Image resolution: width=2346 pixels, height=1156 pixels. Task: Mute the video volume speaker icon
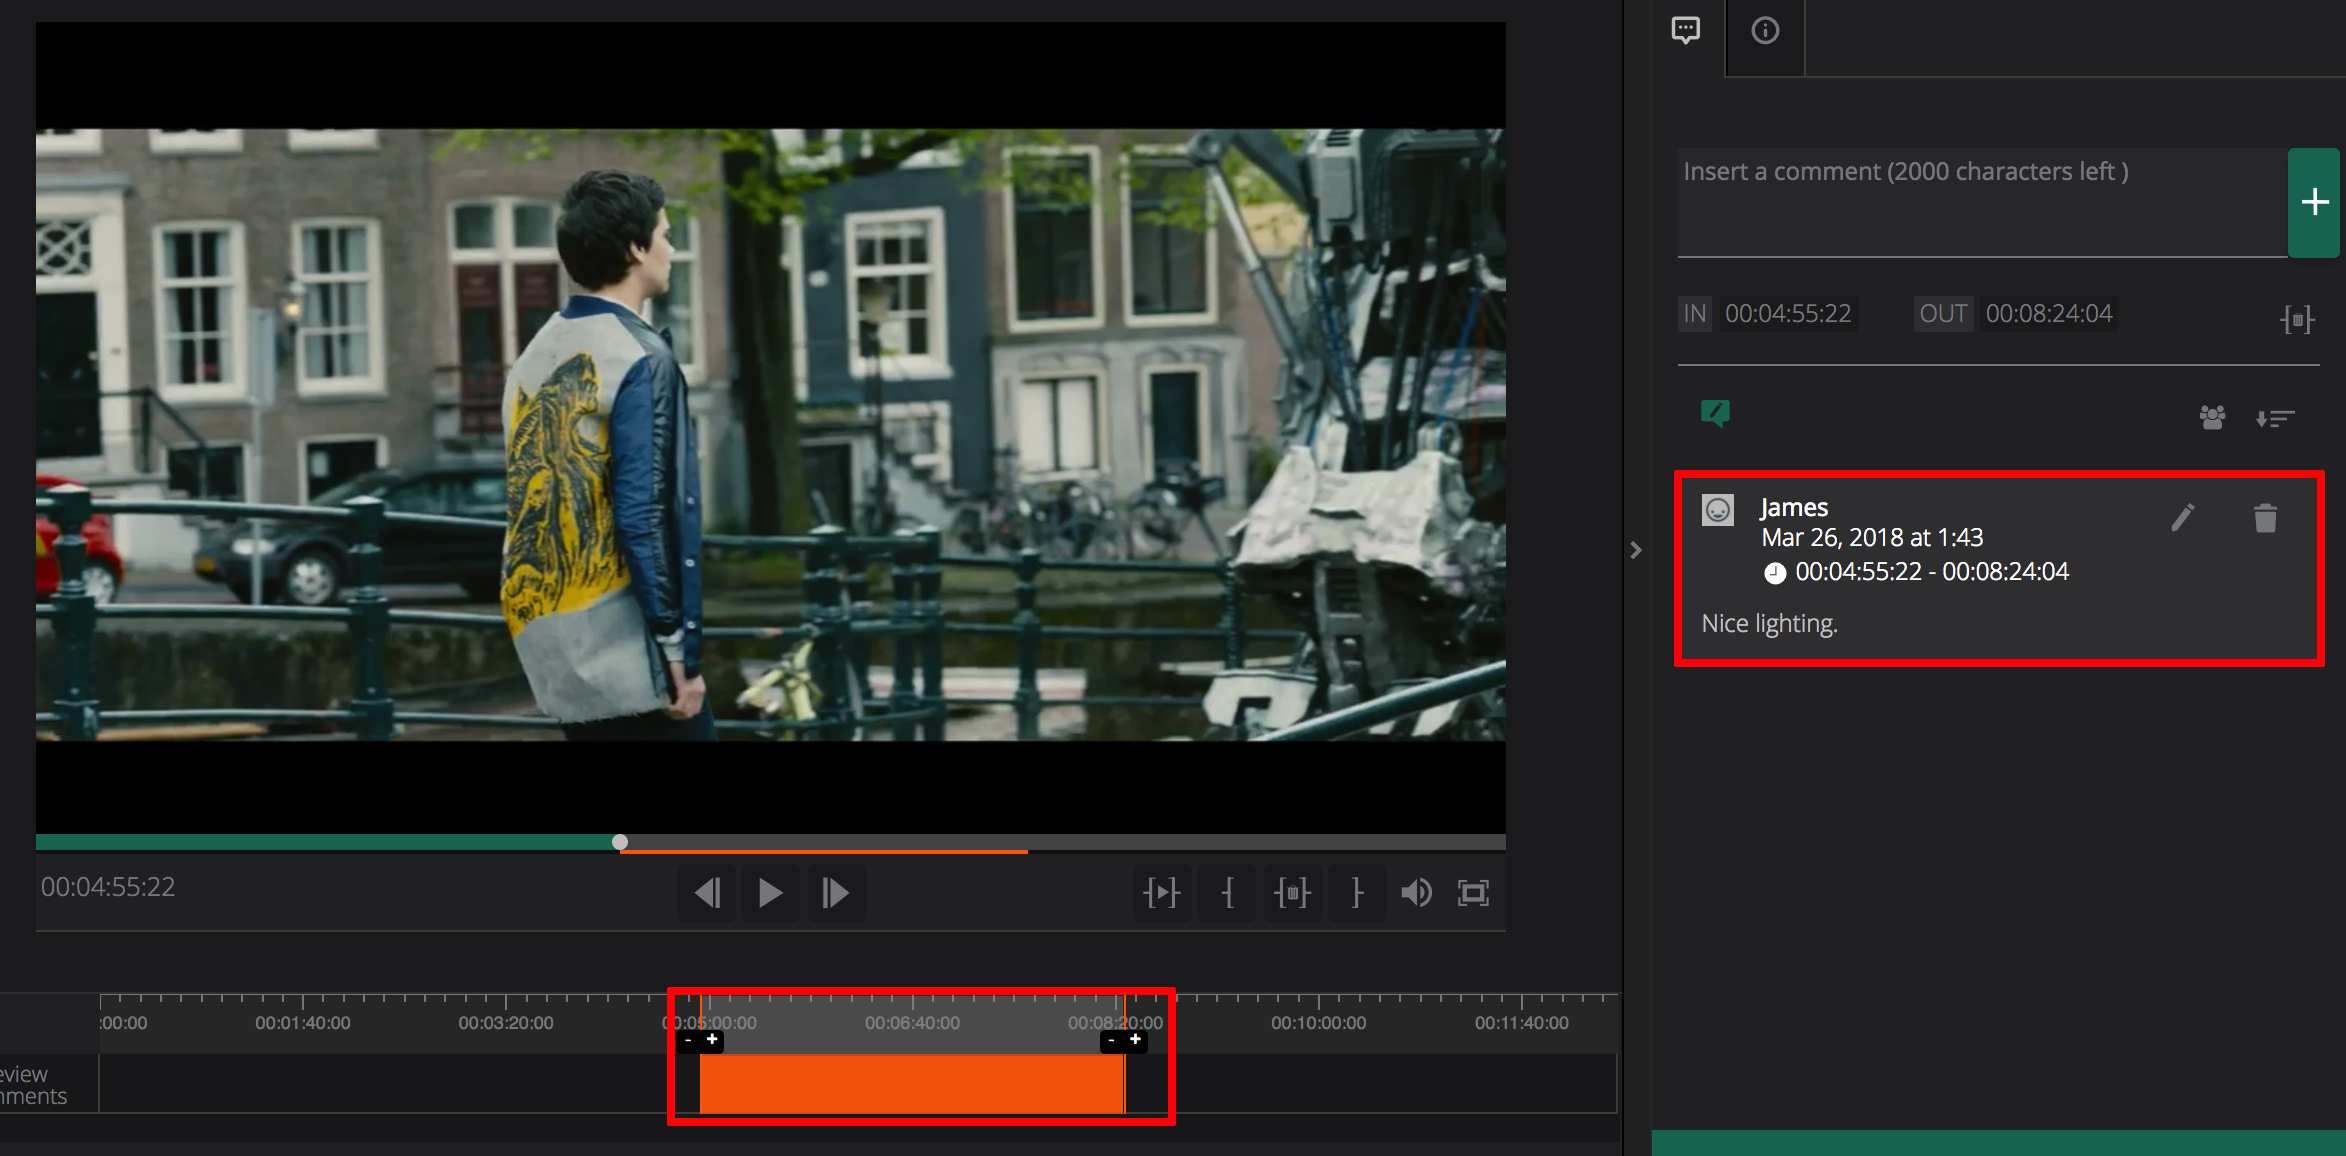[1416, 892]
